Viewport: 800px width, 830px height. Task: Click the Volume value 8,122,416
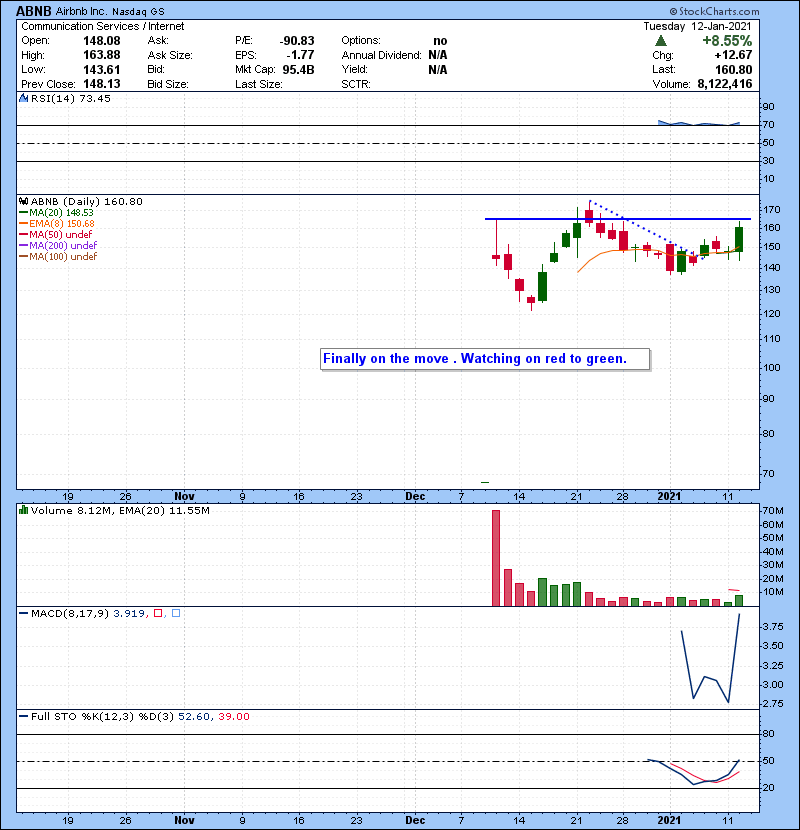(x=725, y=84)
